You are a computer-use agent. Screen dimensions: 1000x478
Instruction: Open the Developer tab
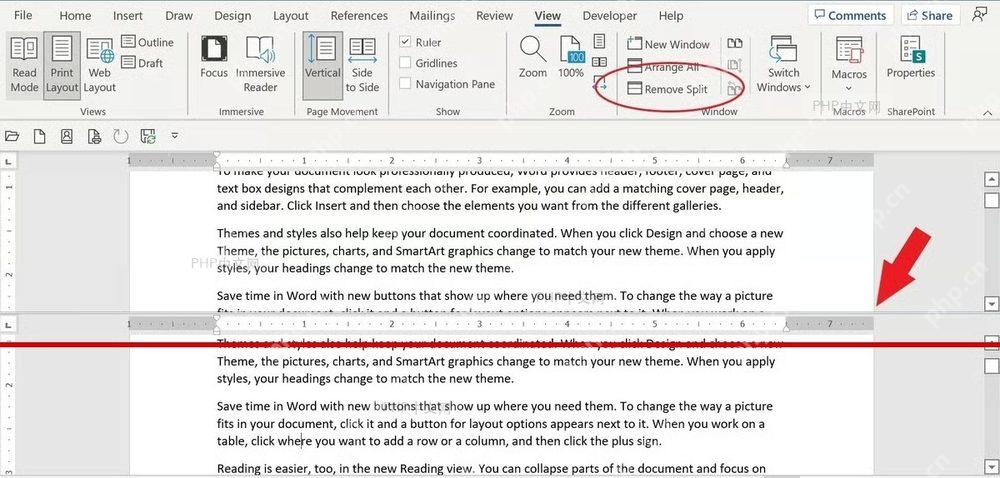point(610,15)
